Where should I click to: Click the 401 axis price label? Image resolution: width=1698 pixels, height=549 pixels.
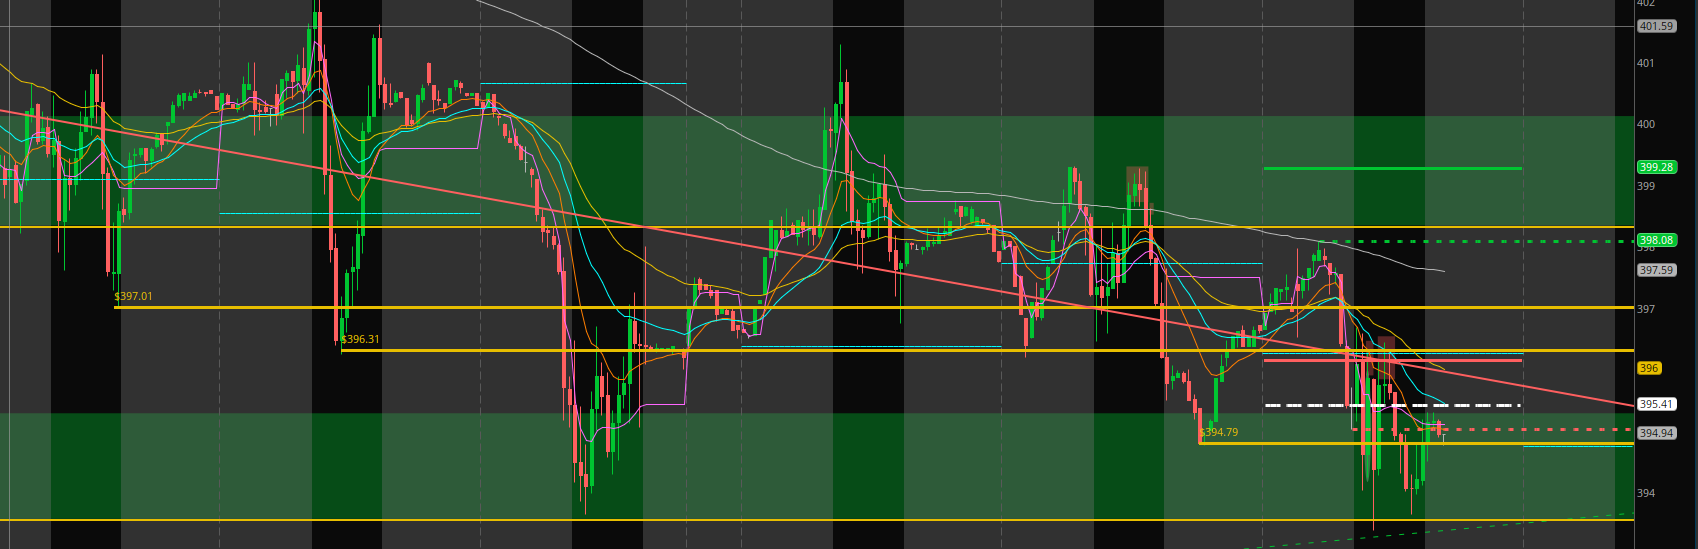1646,63
